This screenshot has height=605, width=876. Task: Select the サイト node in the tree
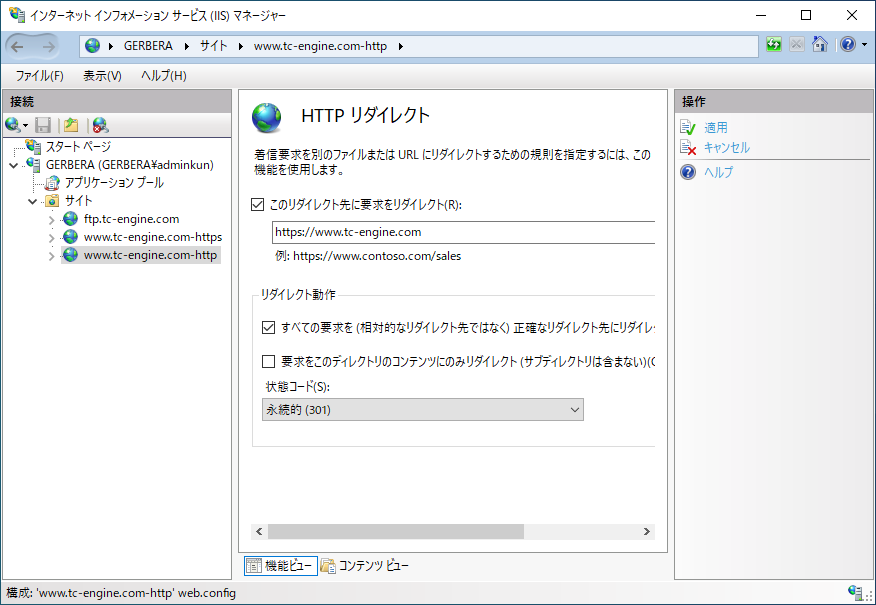(78, 201)
